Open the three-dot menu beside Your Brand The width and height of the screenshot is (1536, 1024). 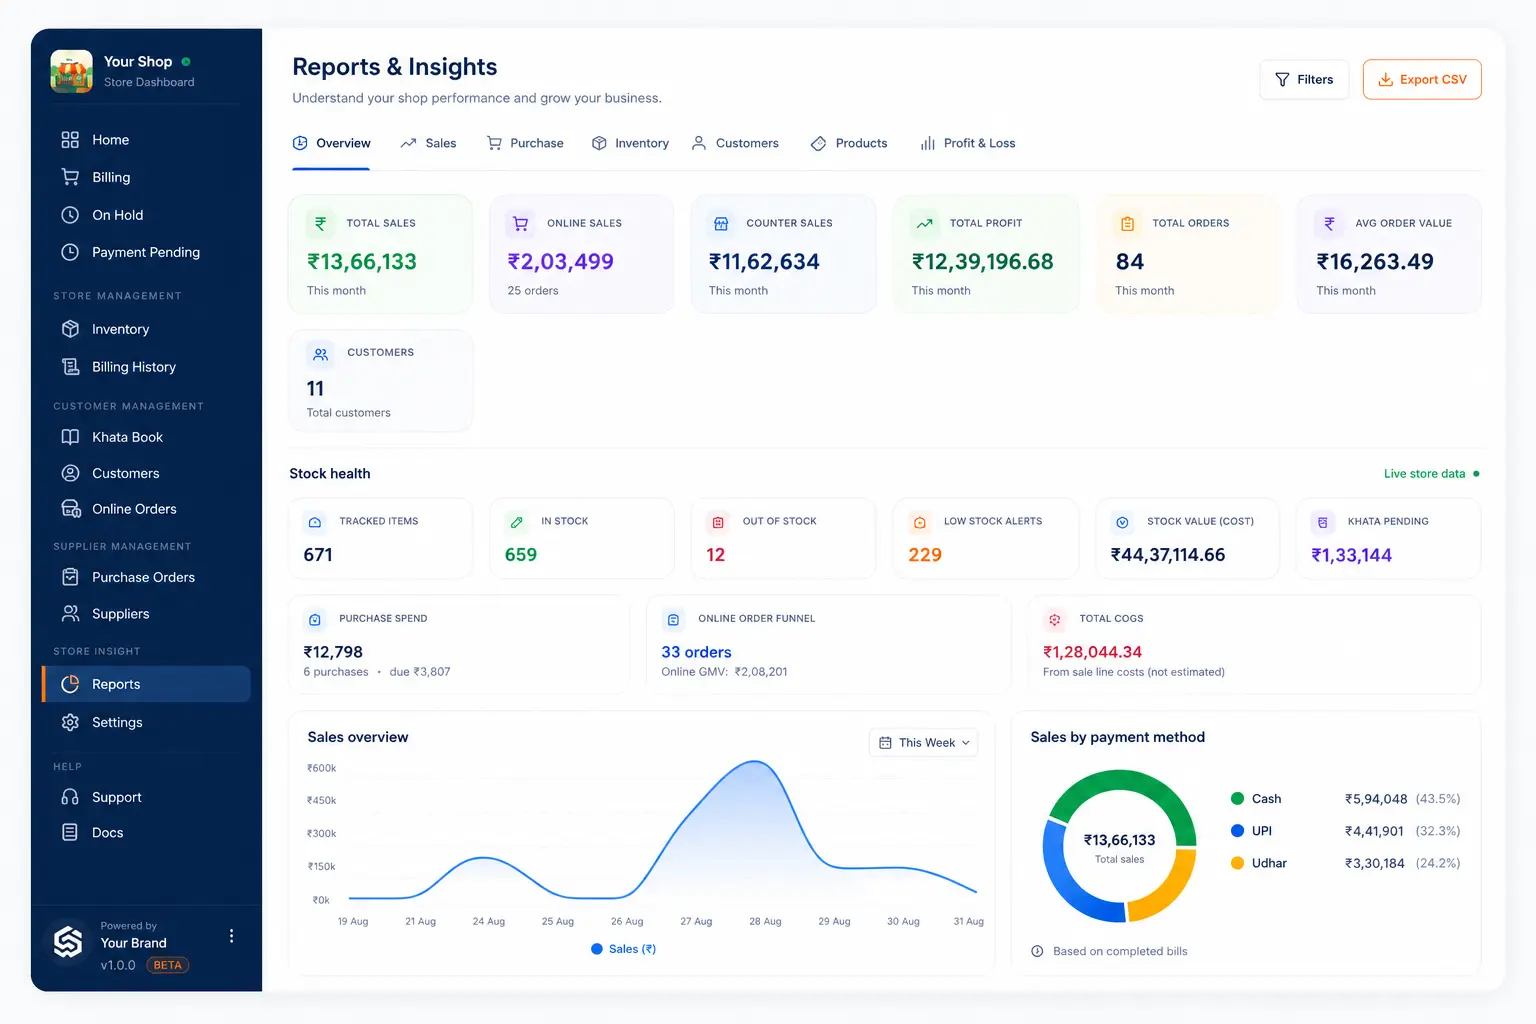tap(231, 936)
